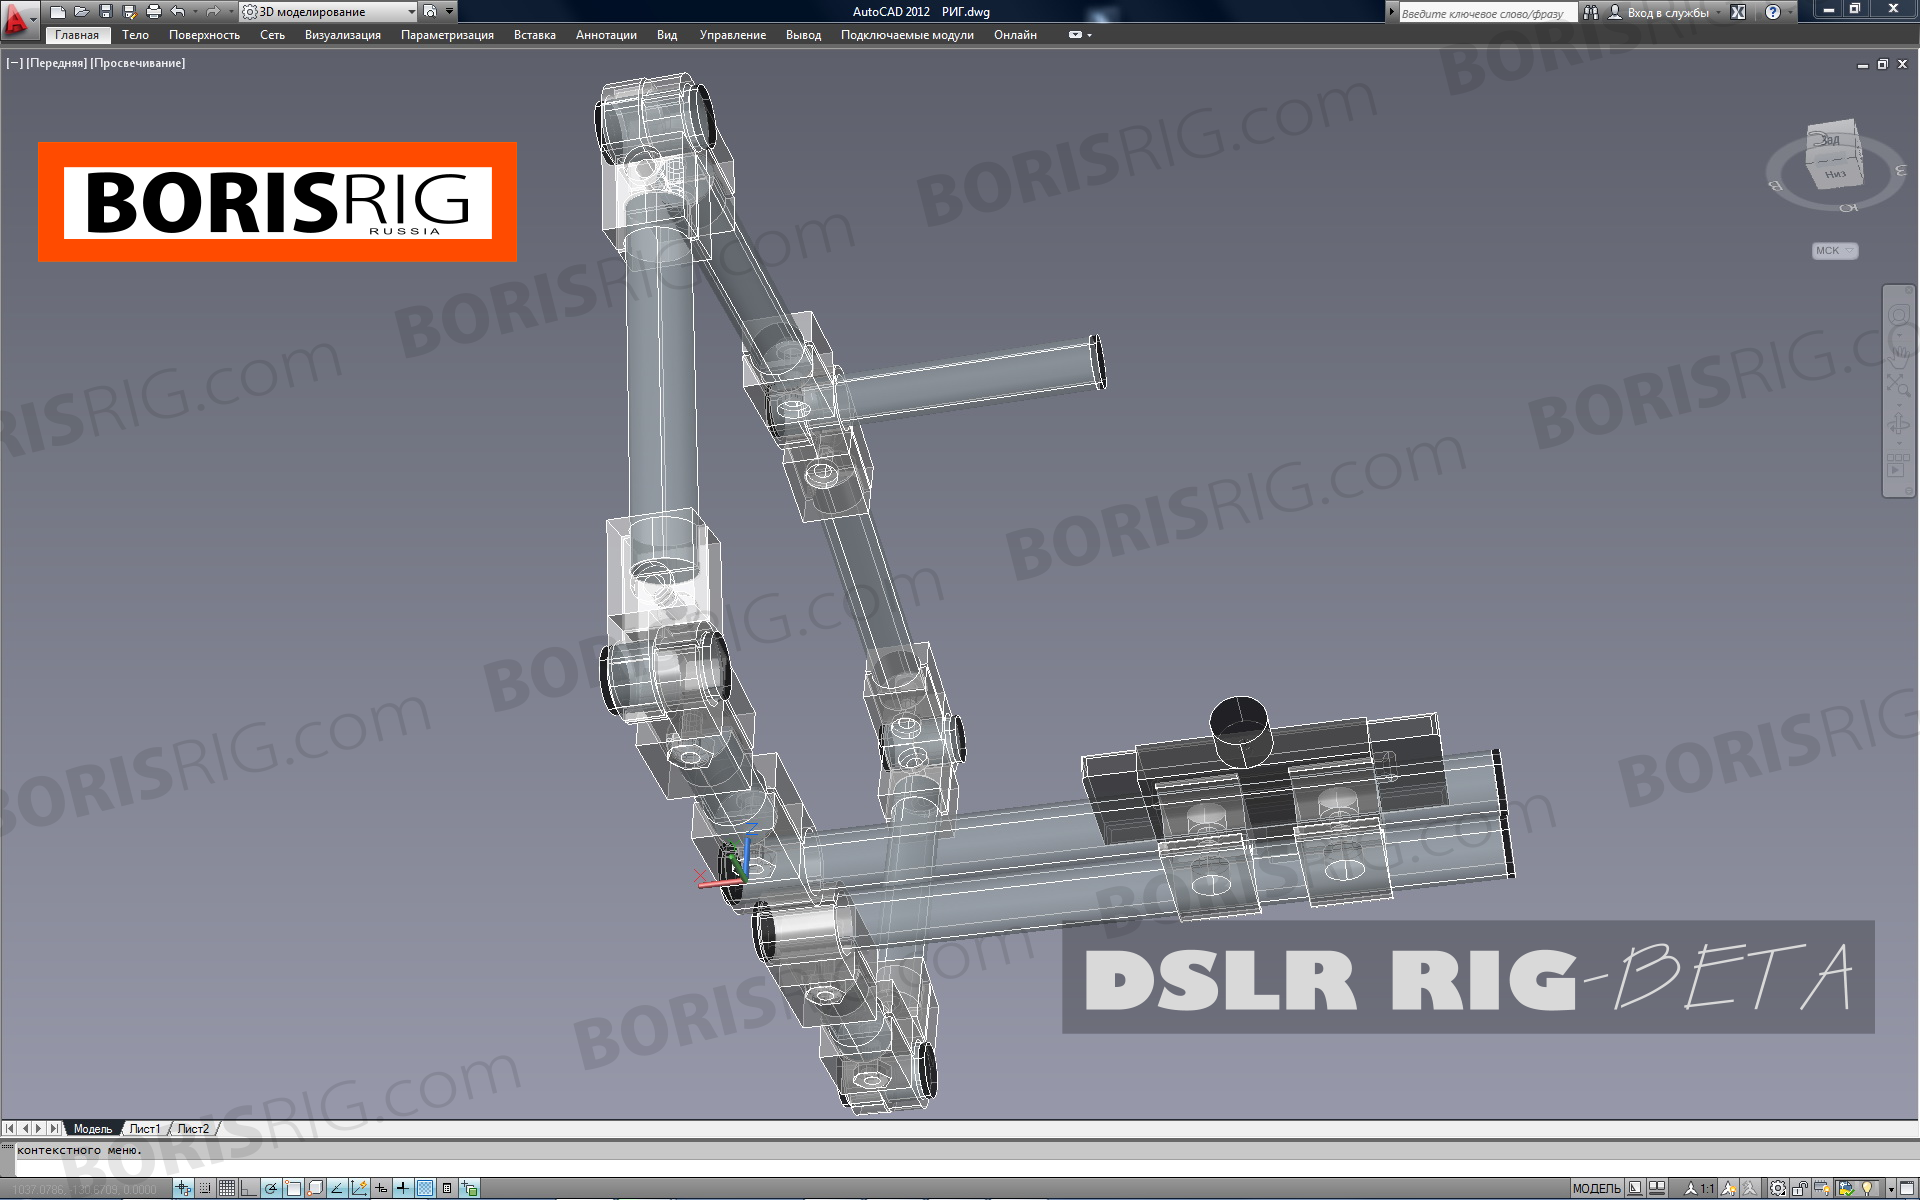1920x1200 pixels.
Task: Open the Help question mark icon
Action: tap(1773, 13)
